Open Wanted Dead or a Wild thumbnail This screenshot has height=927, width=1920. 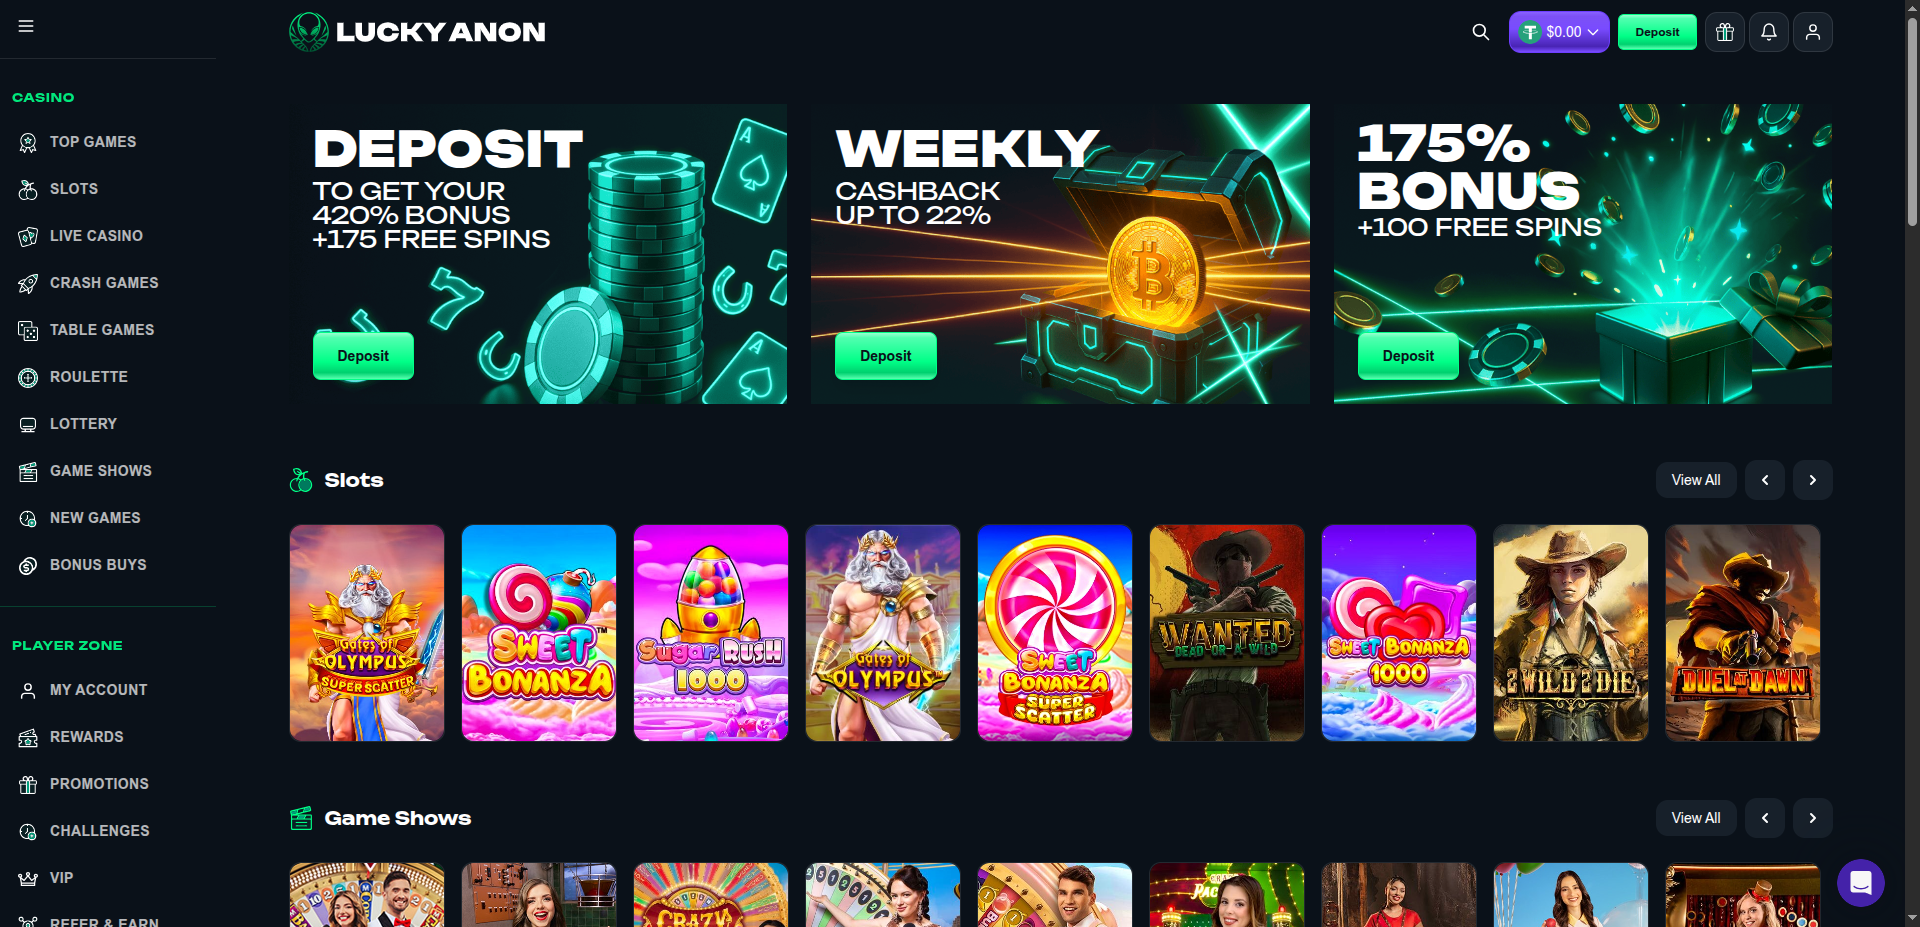pyautogui.click(x=1227, y=633)
